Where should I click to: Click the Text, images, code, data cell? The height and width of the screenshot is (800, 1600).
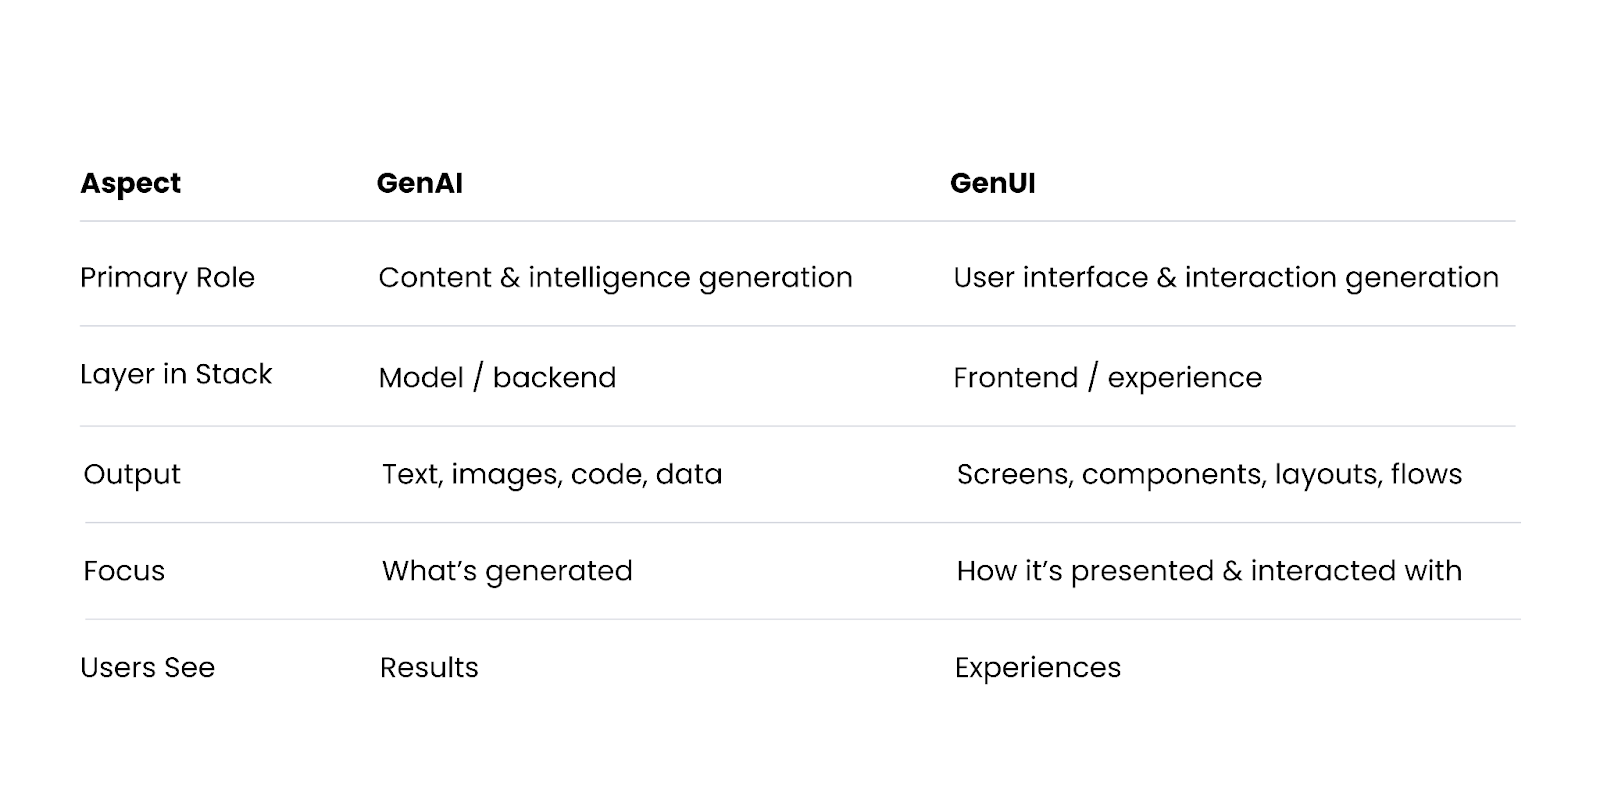551,474
